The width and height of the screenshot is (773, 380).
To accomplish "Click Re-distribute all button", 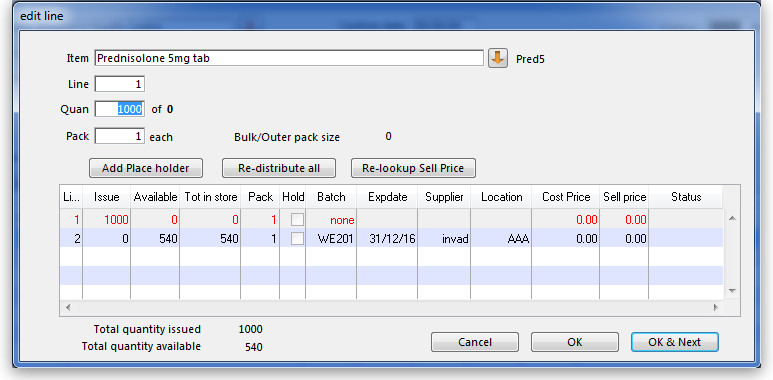I will tap(279, 168).
